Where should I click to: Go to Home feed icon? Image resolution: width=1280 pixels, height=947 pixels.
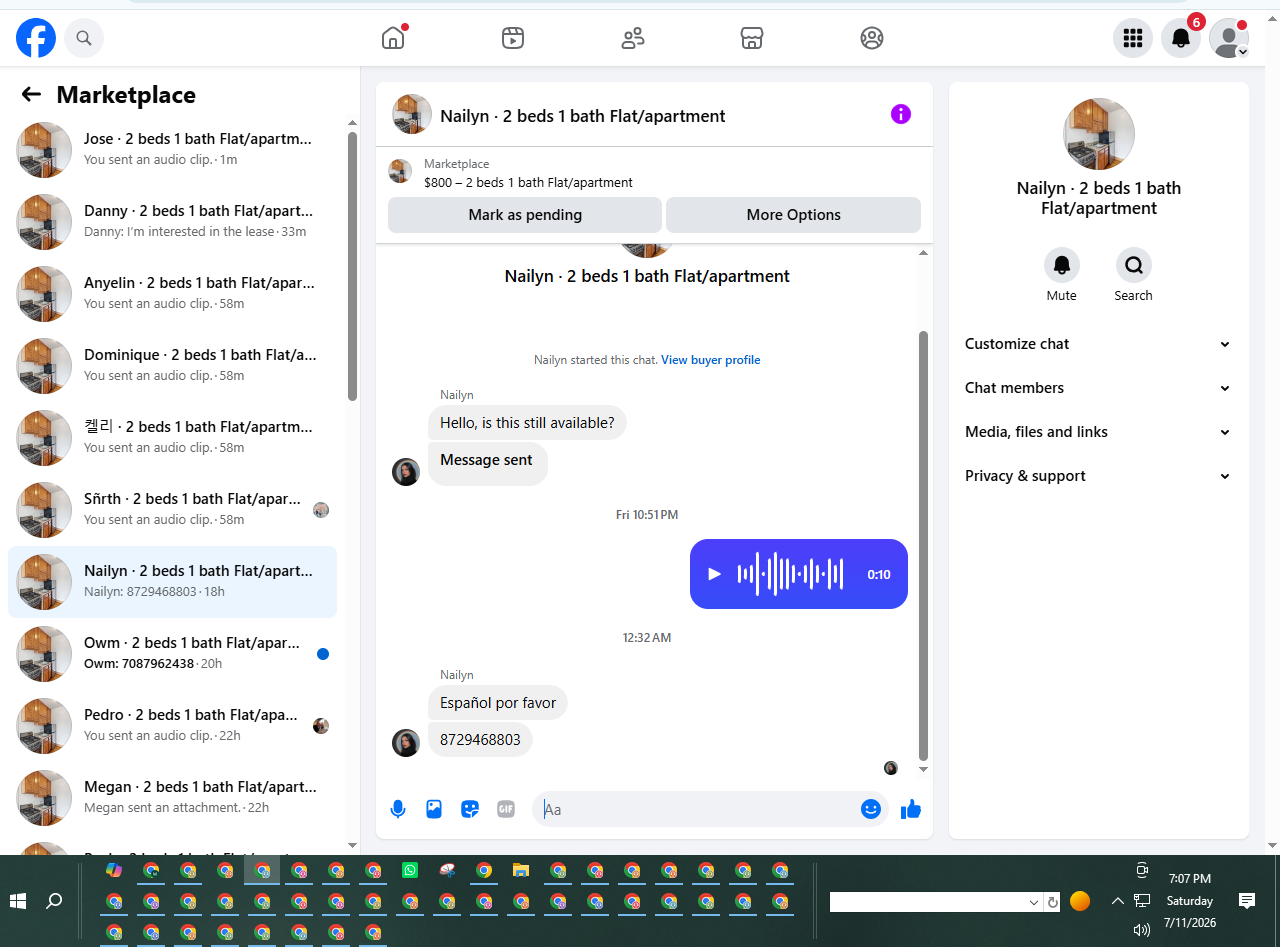coord(393,38)
